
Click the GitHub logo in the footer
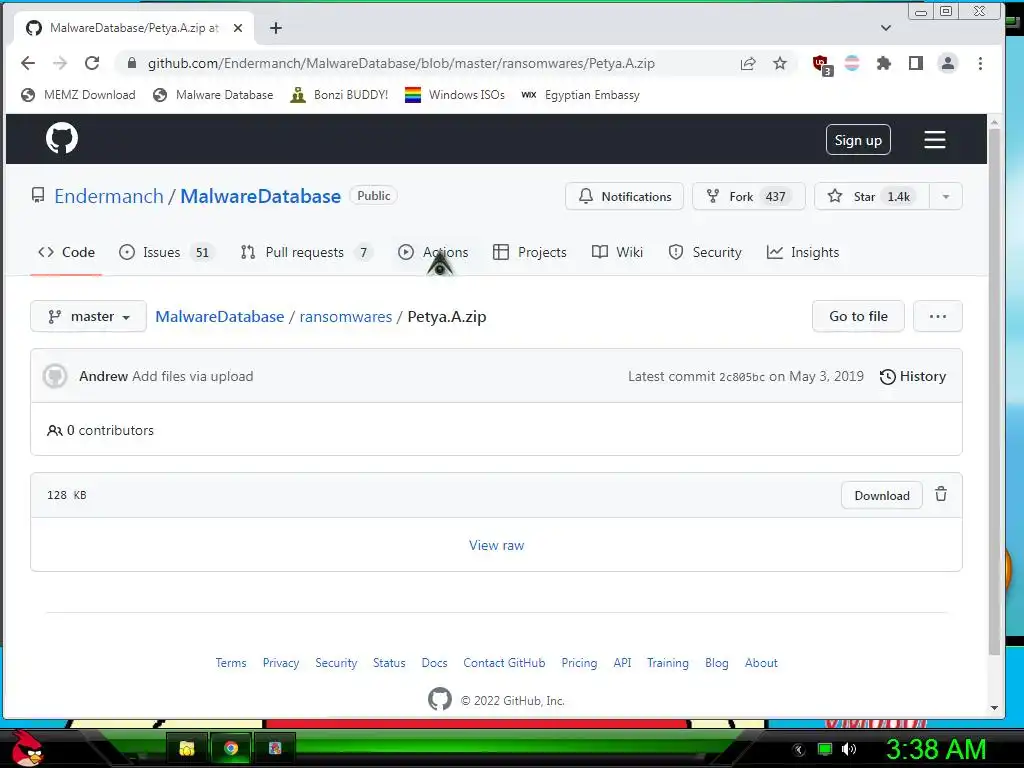point(440,699)
